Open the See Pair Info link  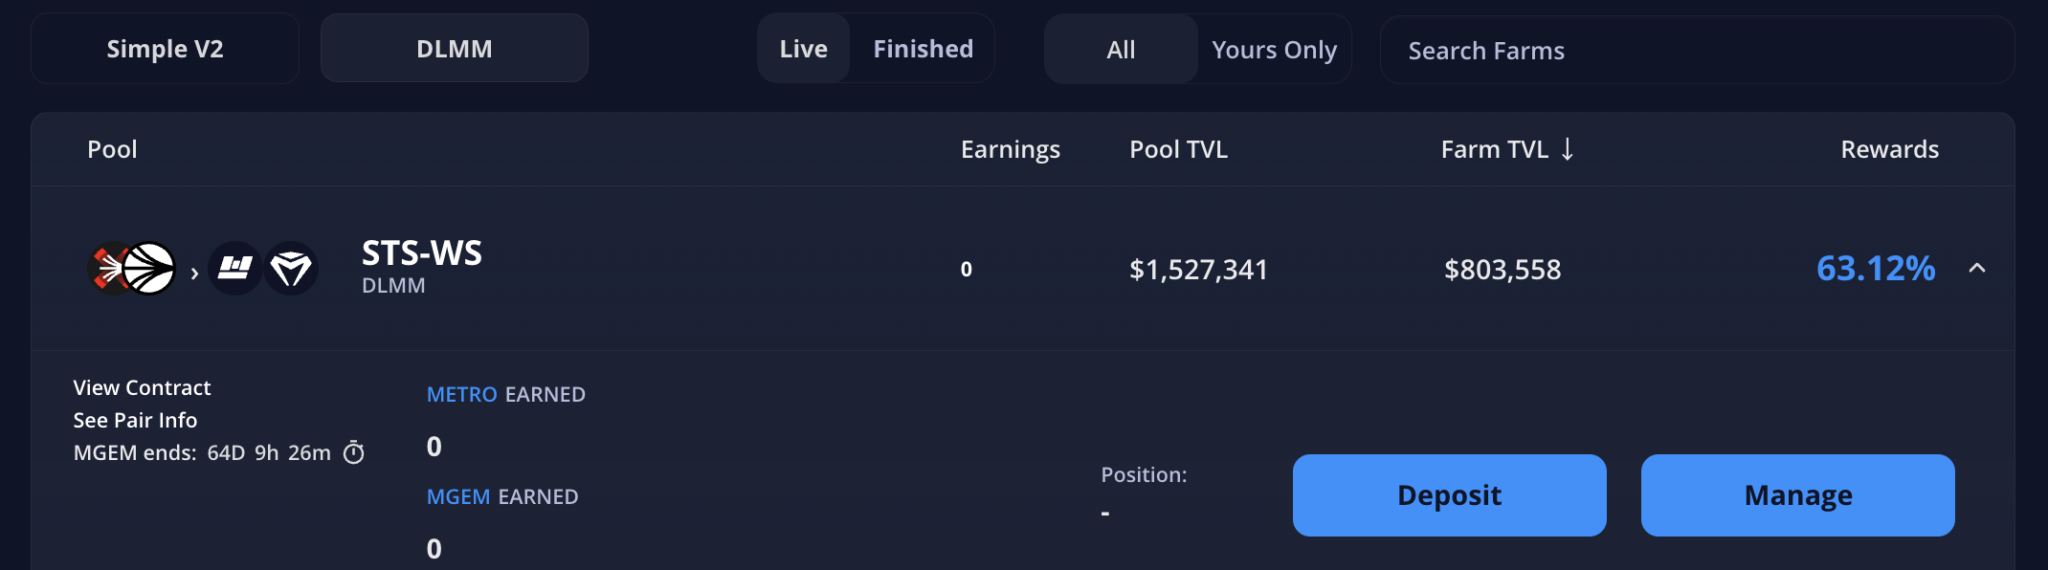coord(135,421)
